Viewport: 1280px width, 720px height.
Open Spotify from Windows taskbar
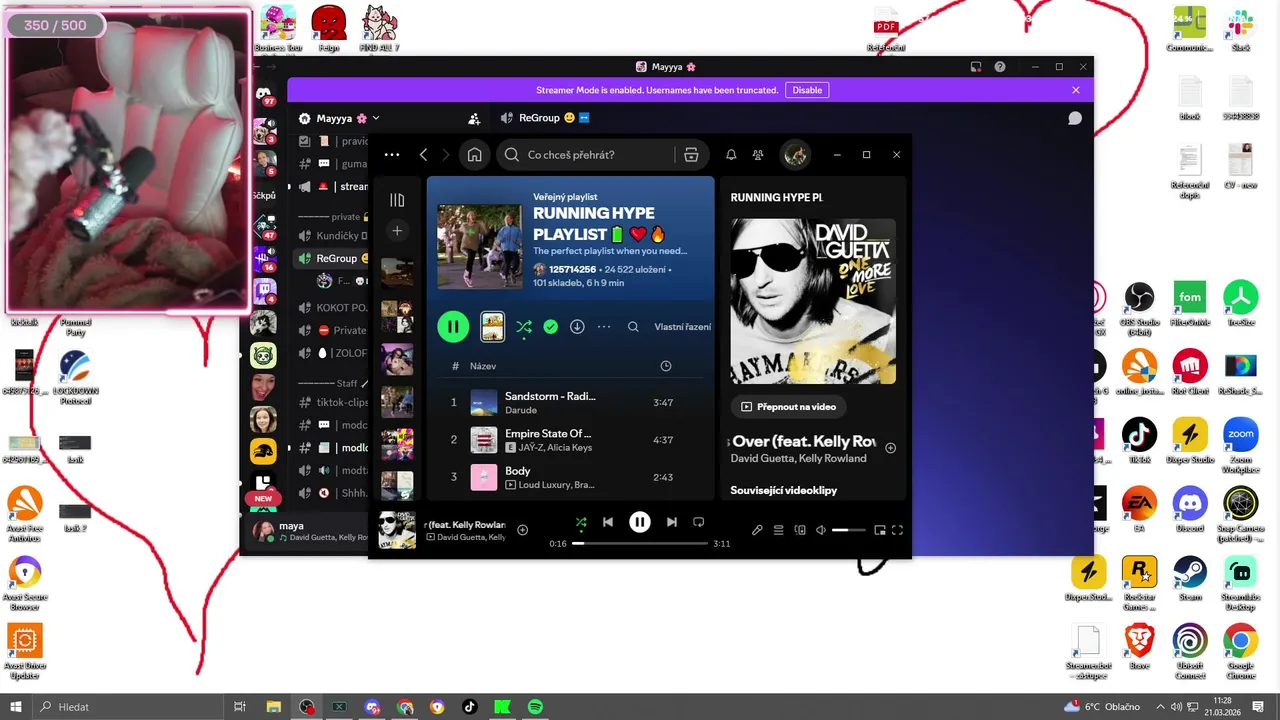[535, 707]
